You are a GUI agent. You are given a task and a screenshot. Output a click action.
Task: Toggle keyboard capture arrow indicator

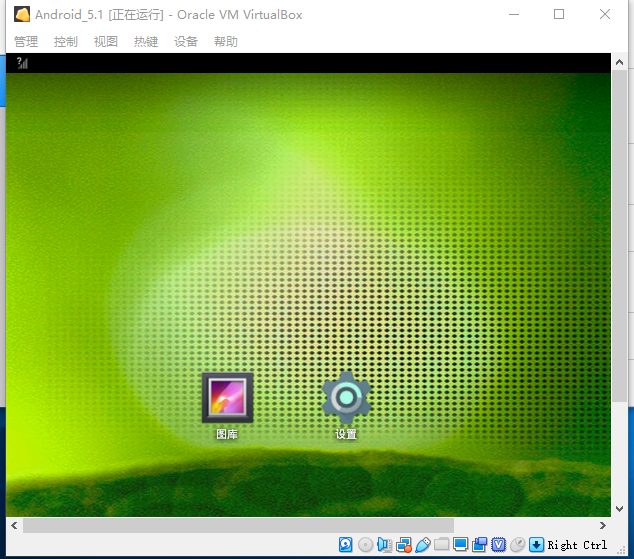537,545
